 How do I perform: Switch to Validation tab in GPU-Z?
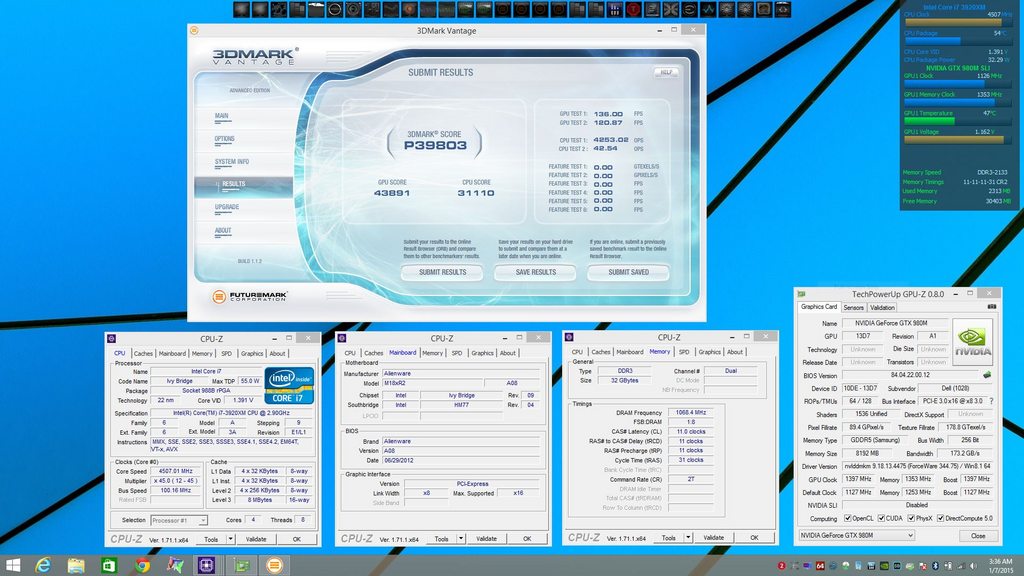(x=882, y=307)
